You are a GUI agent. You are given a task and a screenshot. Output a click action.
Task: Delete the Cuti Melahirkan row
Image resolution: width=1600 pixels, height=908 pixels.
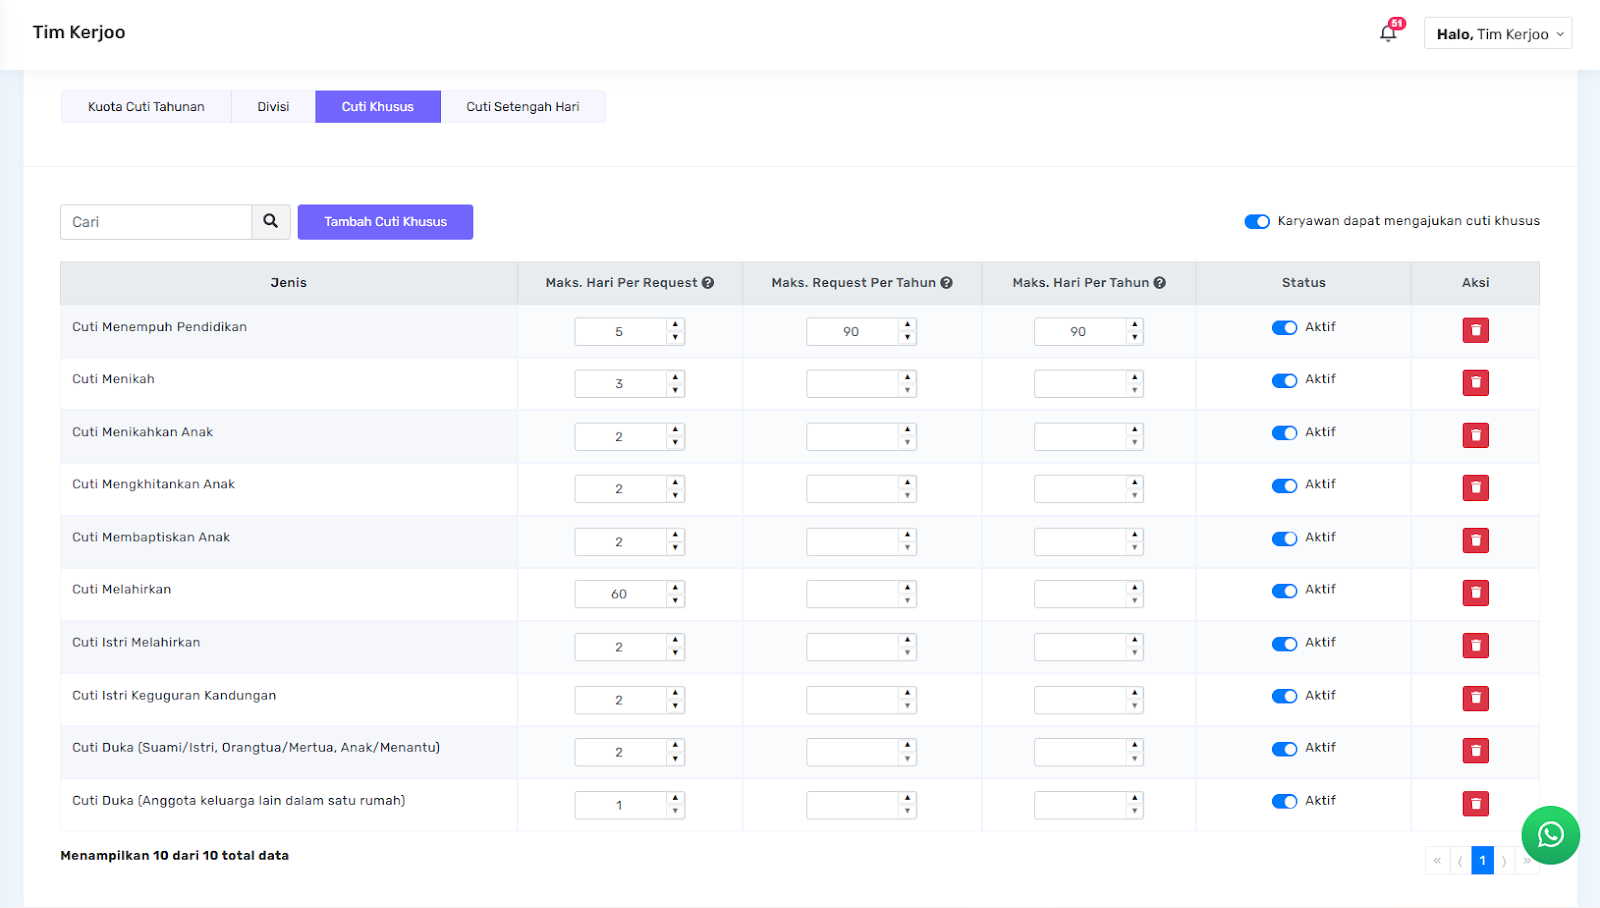1475,593
